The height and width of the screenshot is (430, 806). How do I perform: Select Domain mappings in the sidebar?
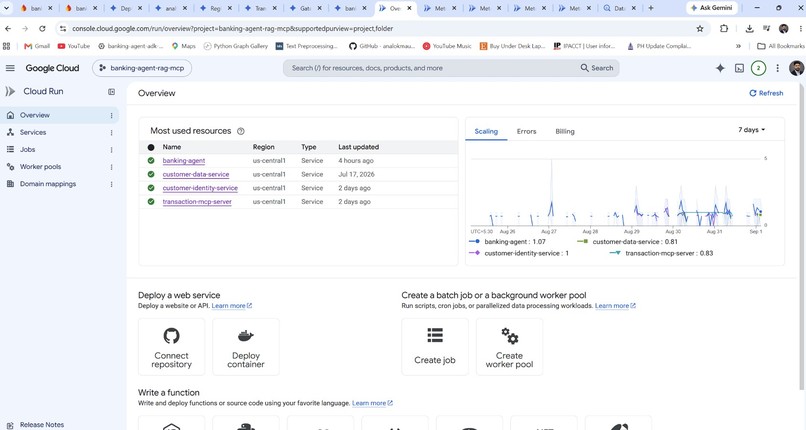pos(48,184)
